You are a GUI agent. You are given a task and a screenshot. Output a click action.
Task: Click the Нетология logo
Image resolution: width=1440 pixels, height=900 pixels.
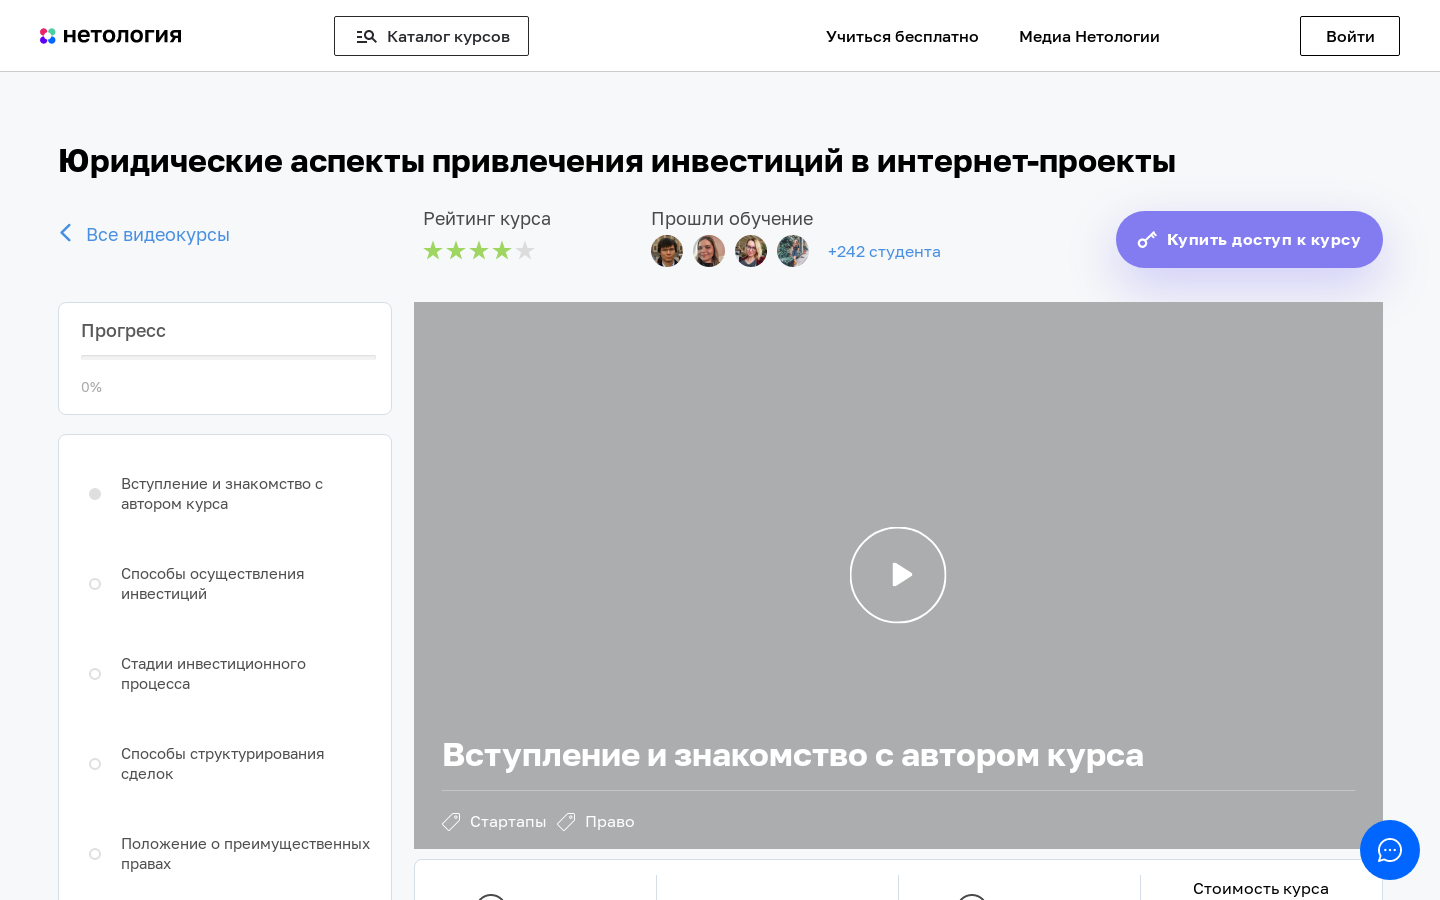click(x=110, y=36)
